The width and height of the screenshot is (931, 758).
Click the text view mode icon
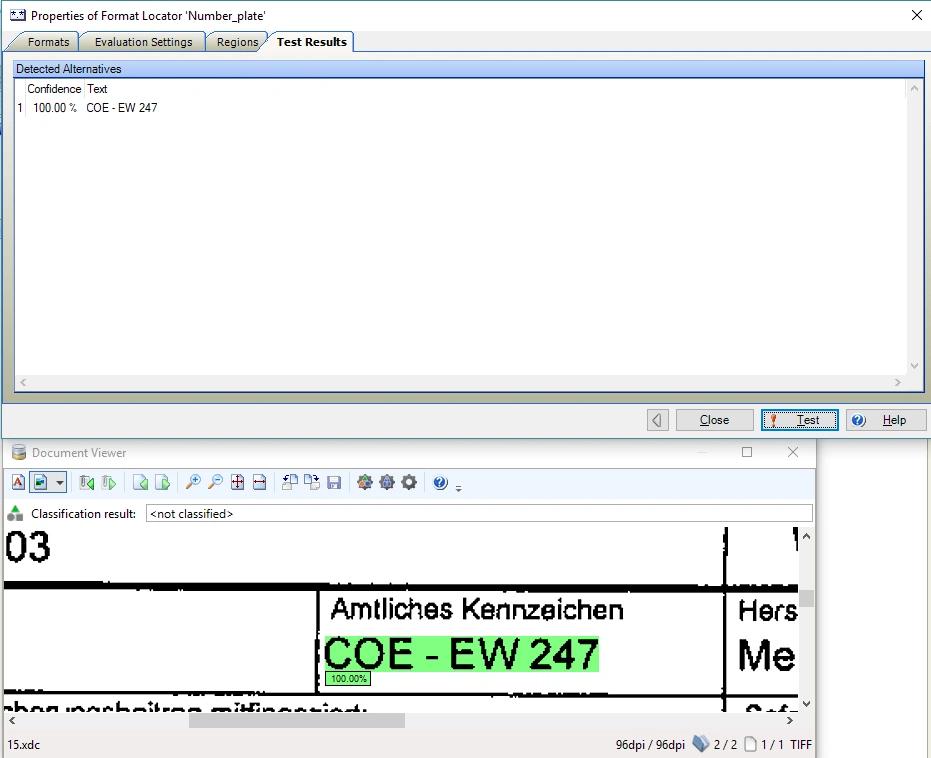pos(18,483)
